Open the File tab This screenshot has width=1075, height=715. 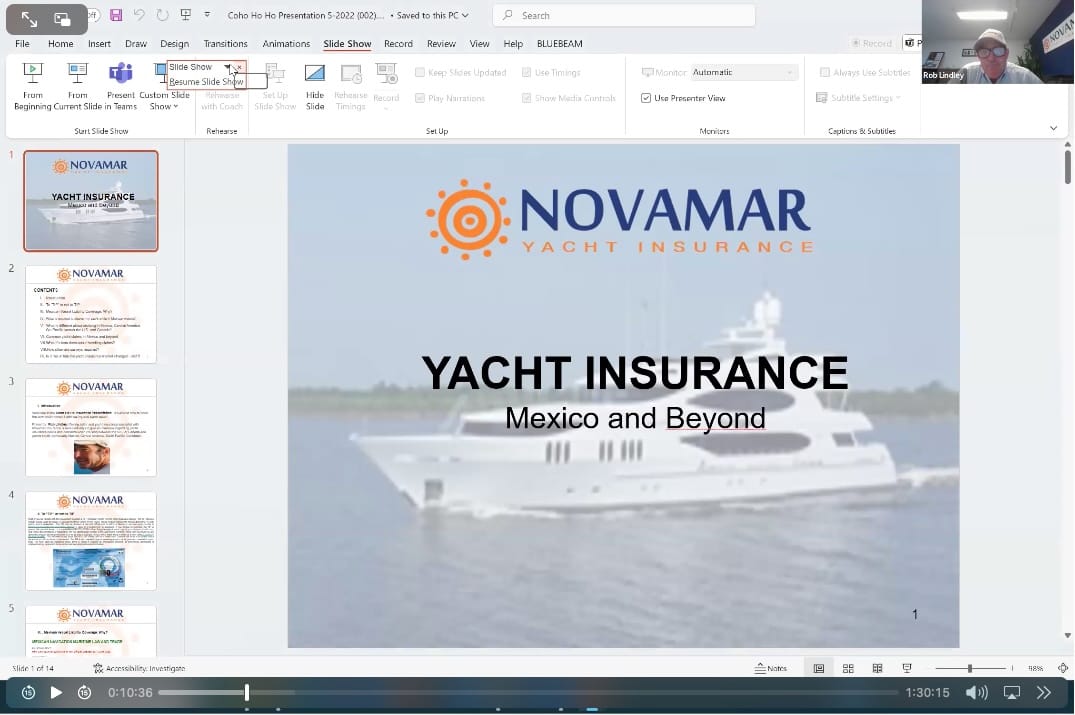click(x=23, y=43)
